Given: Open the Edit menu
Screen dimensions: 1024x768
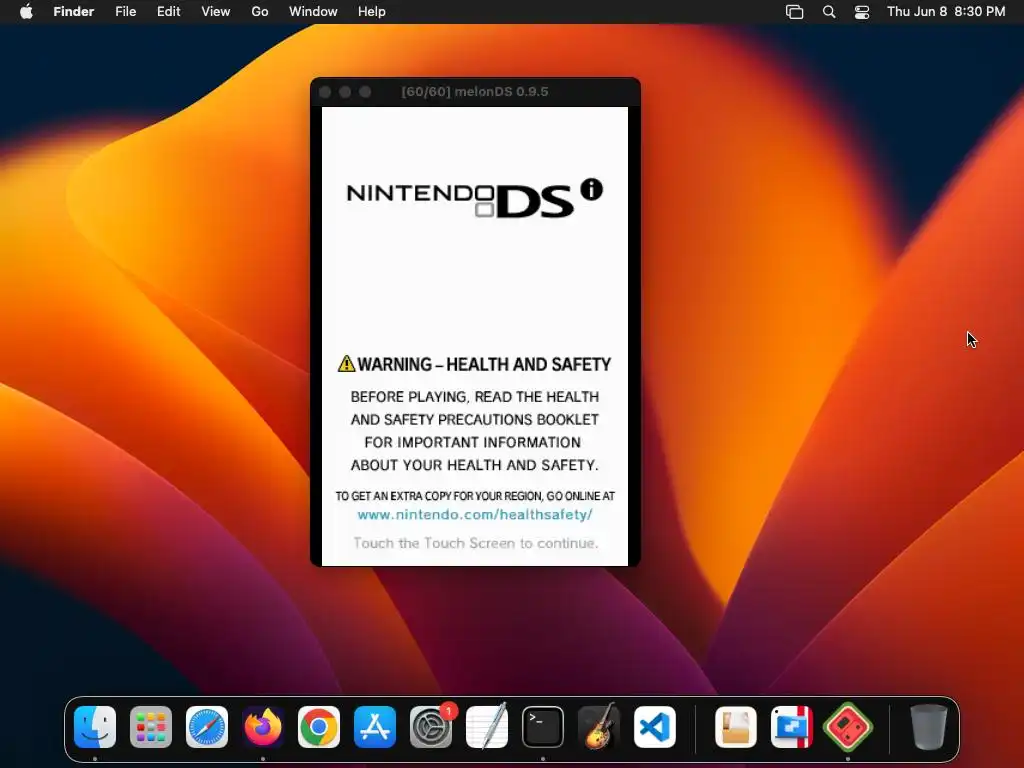Looking at the screenshot, I should tap(168, 12).
